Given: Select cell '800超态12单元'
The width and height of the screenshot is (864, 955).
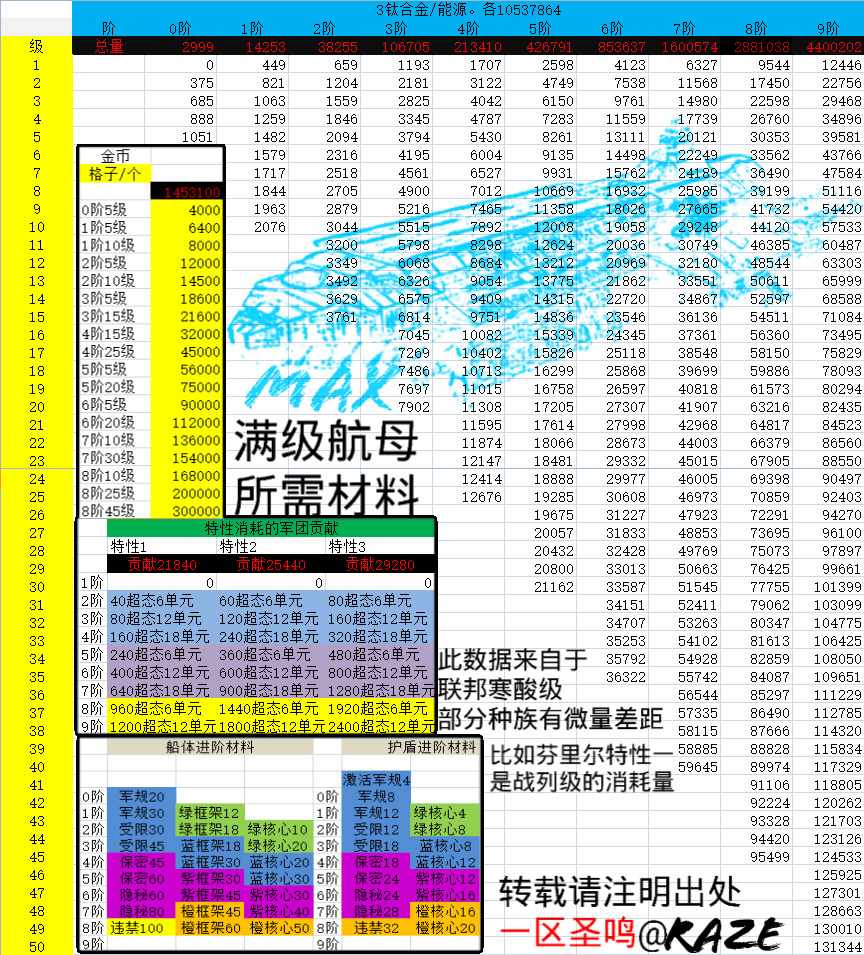Looking at the screenshot, I should click(x=380, y=672).
